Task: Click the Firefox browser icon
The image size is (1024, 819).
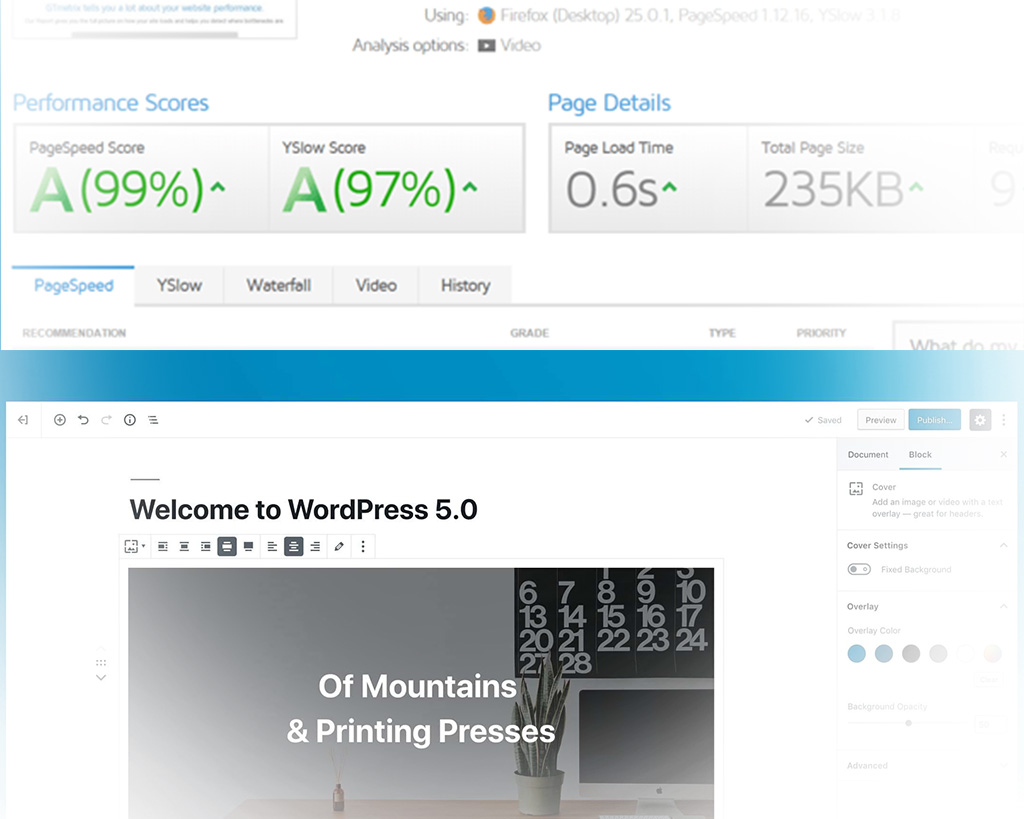Action: (x=486, y=15)
